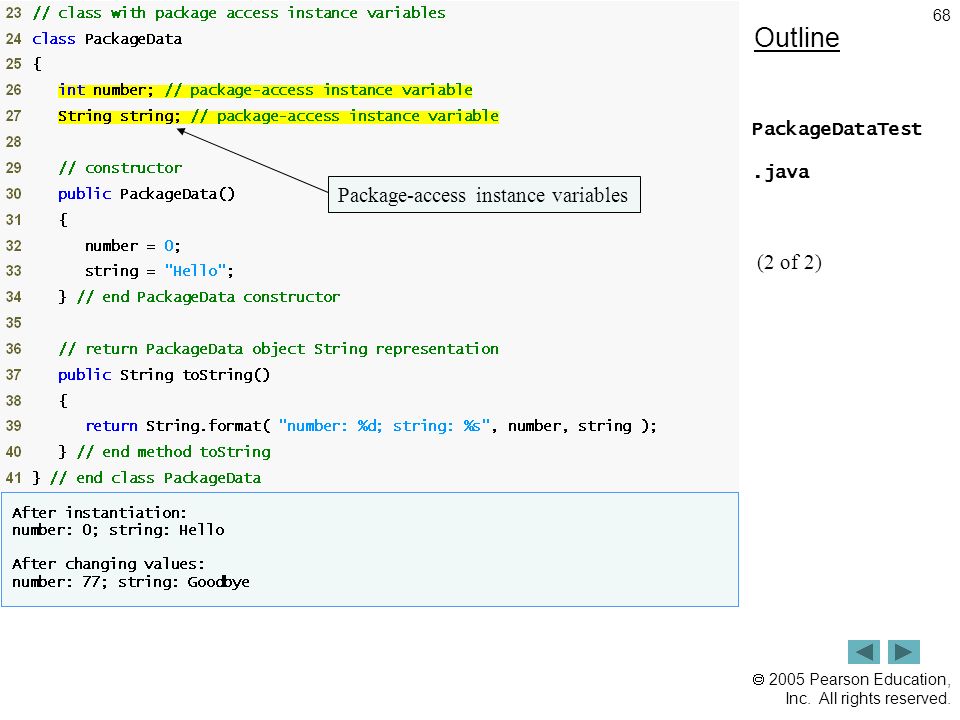
Task: Click output number: 77; string: Goodbye
Action: click(x=130, y=582)
